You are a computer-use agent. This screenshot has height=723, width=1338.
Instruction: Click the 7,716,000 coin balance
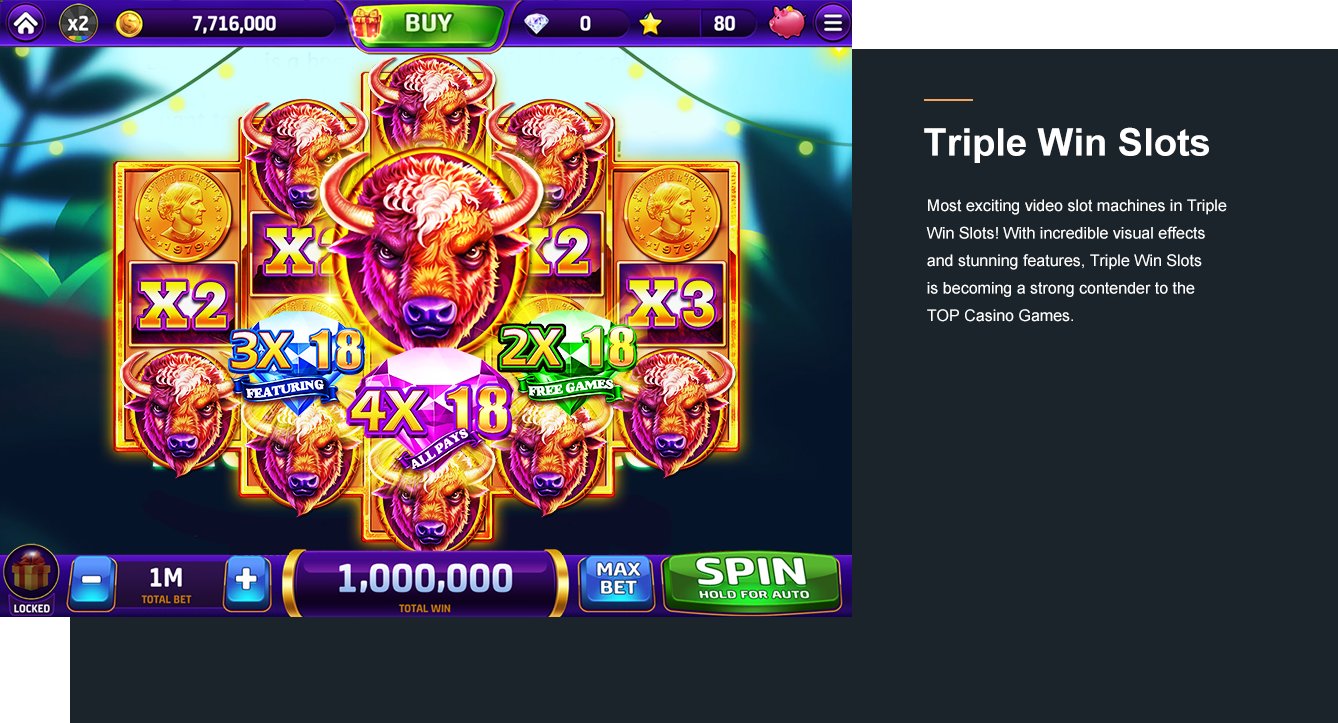pyautogui.click(x=234, y=24)
